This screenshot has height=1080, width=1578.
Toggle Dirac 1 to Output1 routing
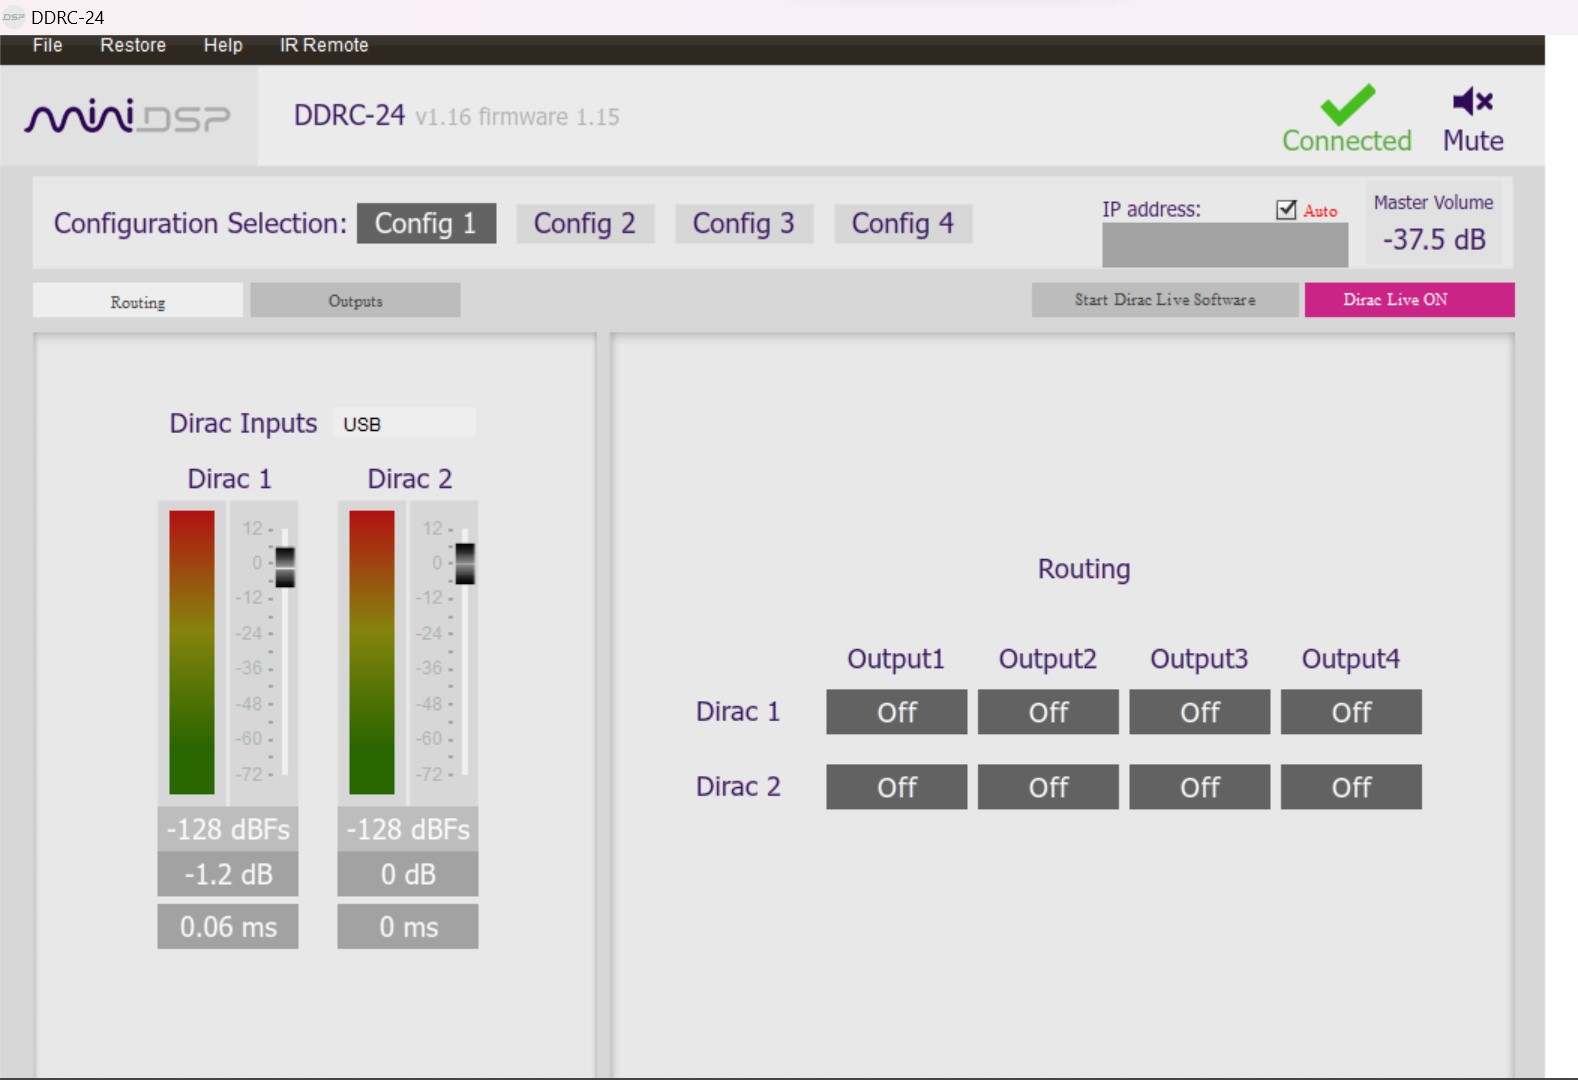pyautogui.click(x=896, y=712)
